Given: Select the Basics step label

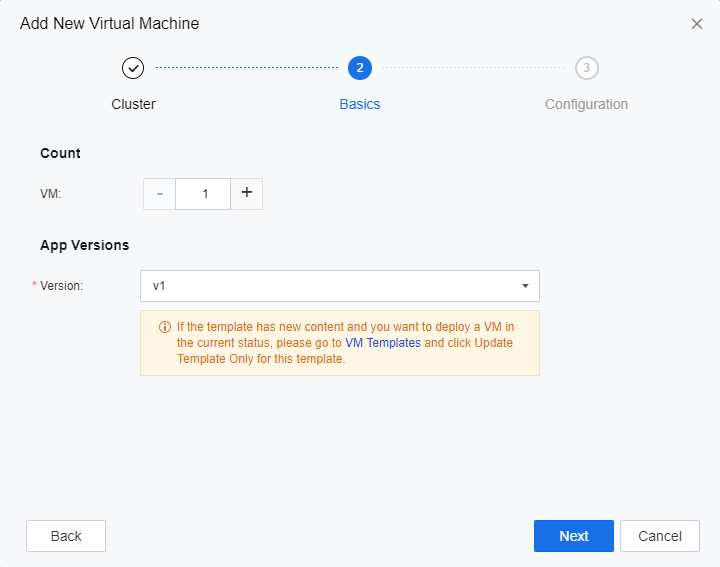Looking at the screenshot, I should (360, 104).
